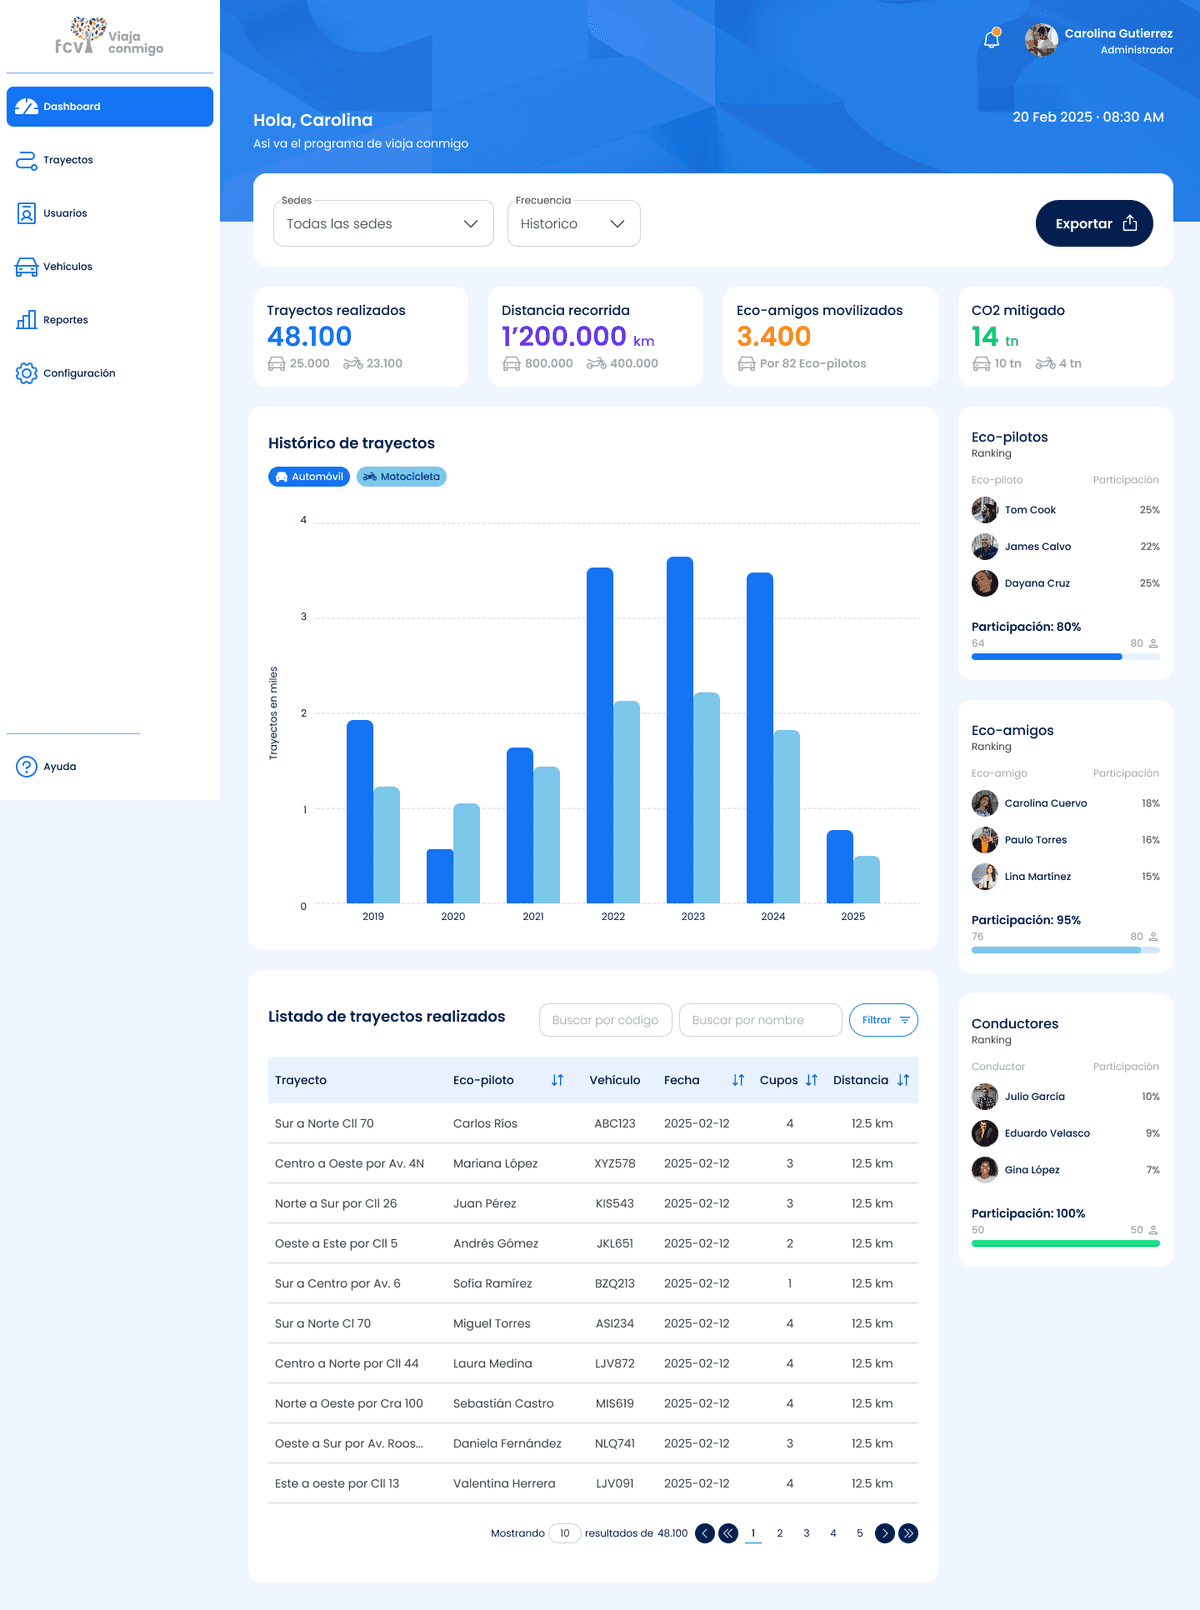Open Carolina Gutierrez profile avatar
This screenshot has width=1200, height=1610.
click(1041, 40)
